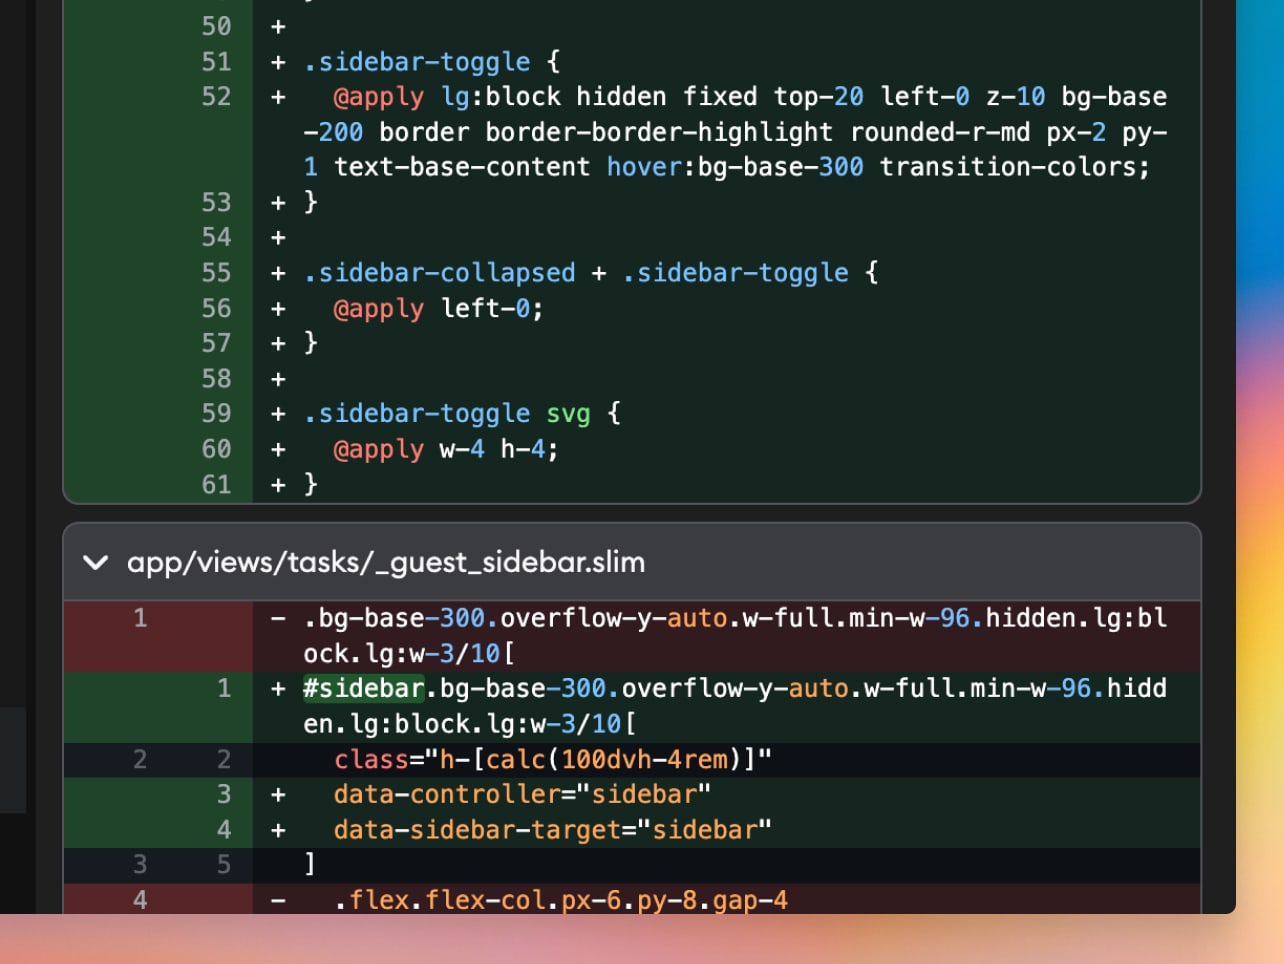Viewport: 1284px width, 964px height.
Task: Click the @apply keyword on line 60
Action: [380, 449]
